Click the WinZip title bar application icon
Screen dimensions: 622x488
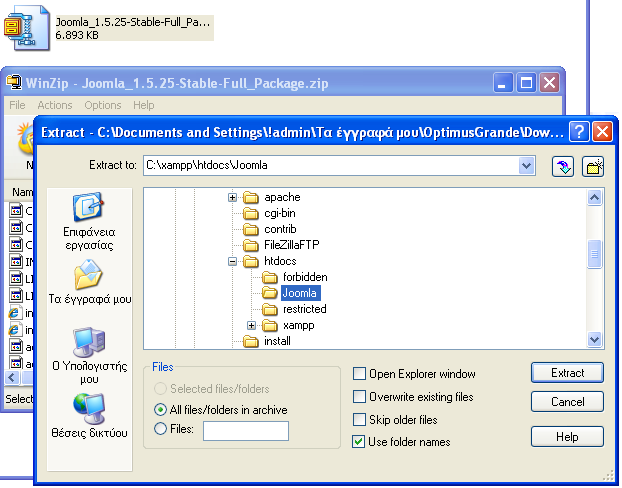[14, 83]
